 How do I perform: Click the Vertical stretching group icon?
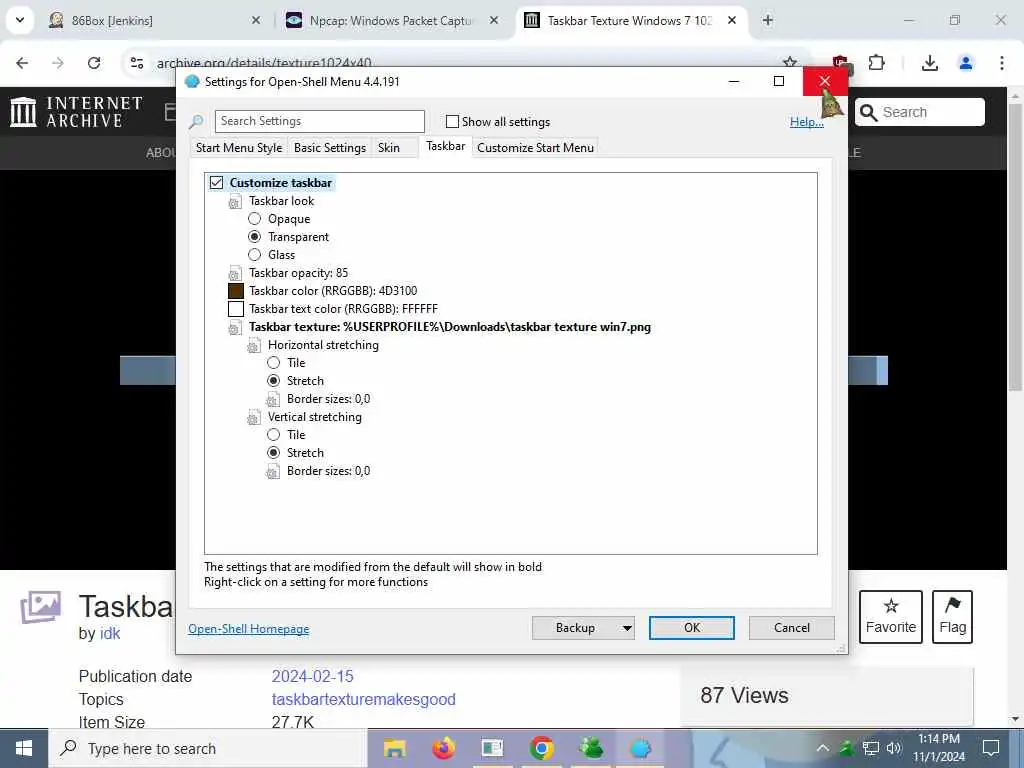pos(253,418)
